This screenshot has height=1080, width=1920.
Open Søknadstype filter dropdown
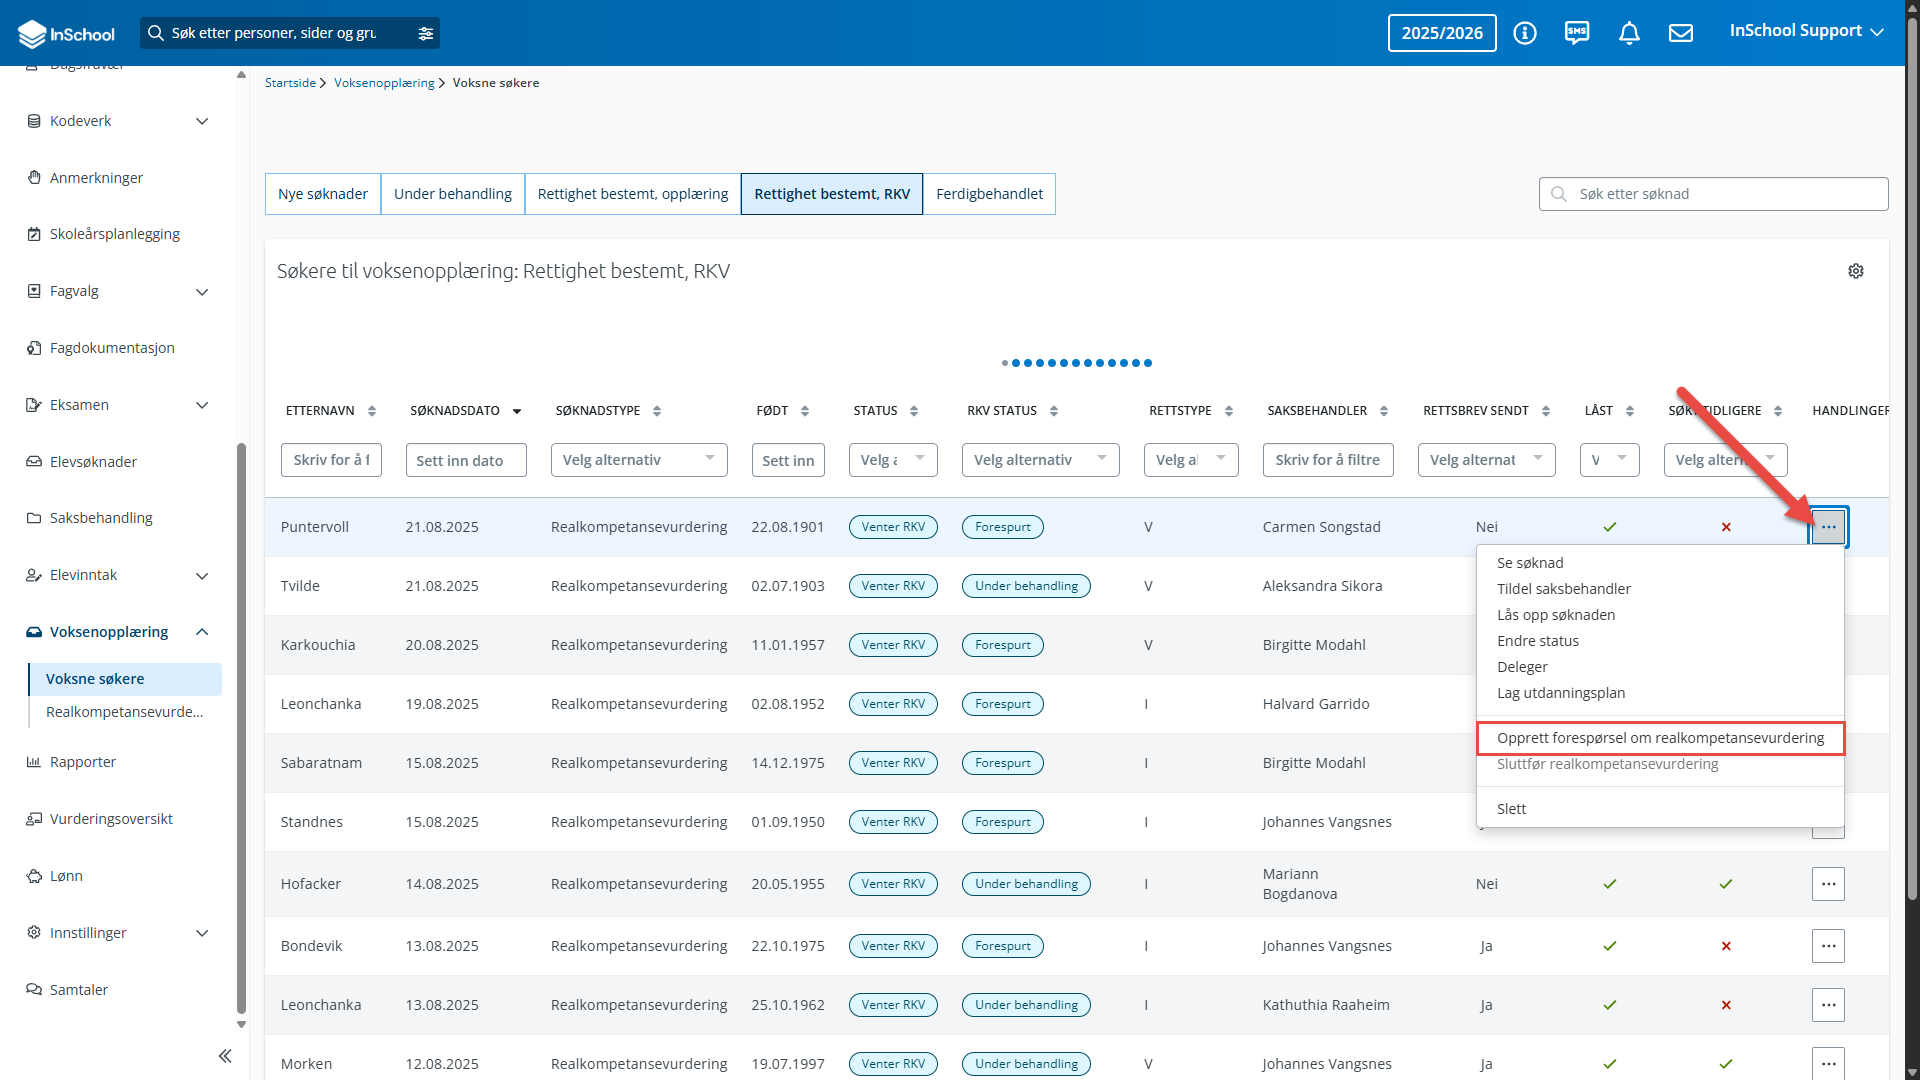click(x=639, y=460)
